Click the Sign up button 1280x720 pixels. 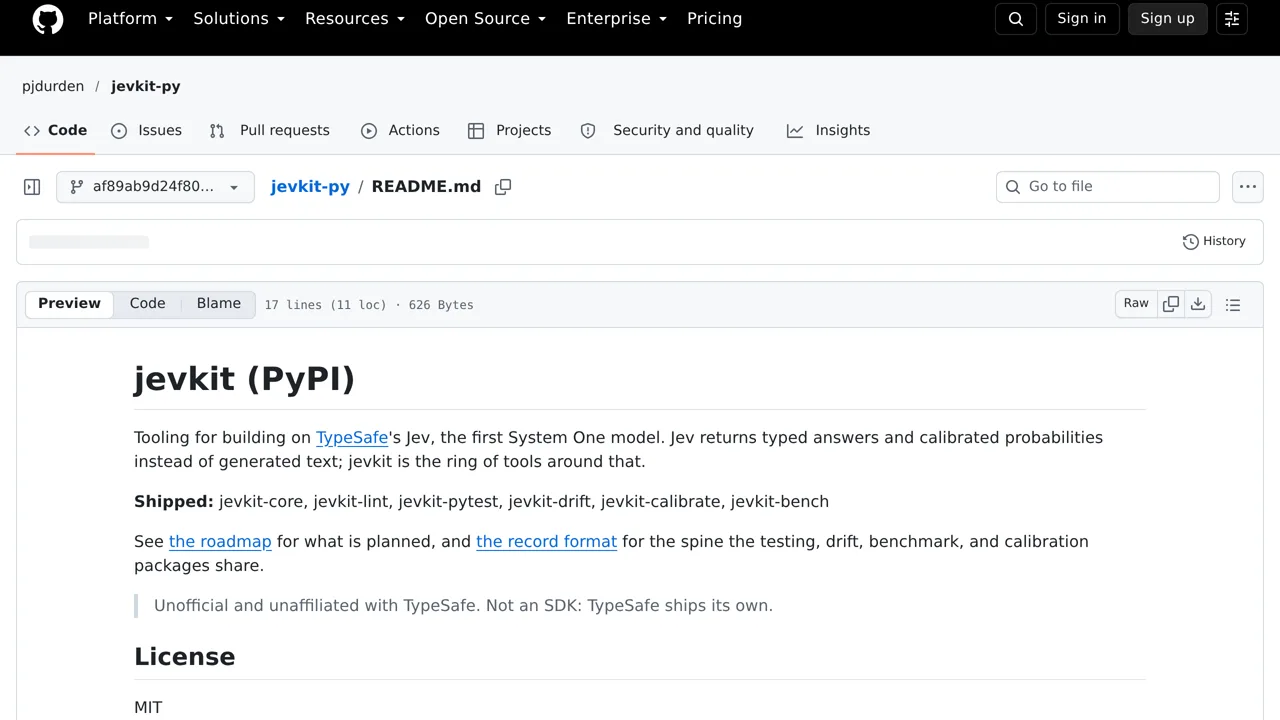[x=1168, y=19]
